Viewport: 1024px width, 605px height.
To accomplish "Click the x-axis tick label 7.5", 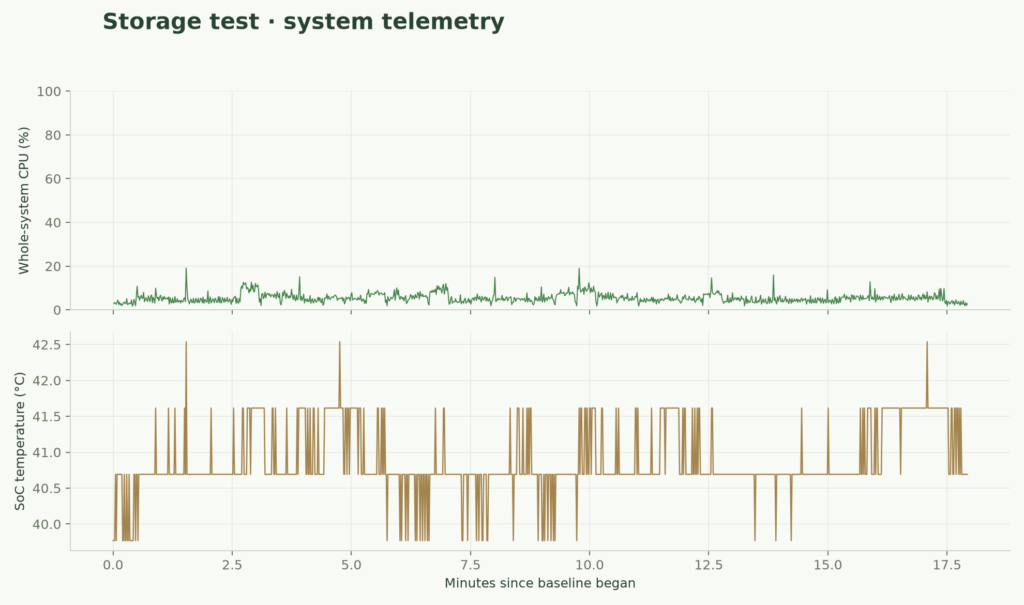I will click(470, 564).
